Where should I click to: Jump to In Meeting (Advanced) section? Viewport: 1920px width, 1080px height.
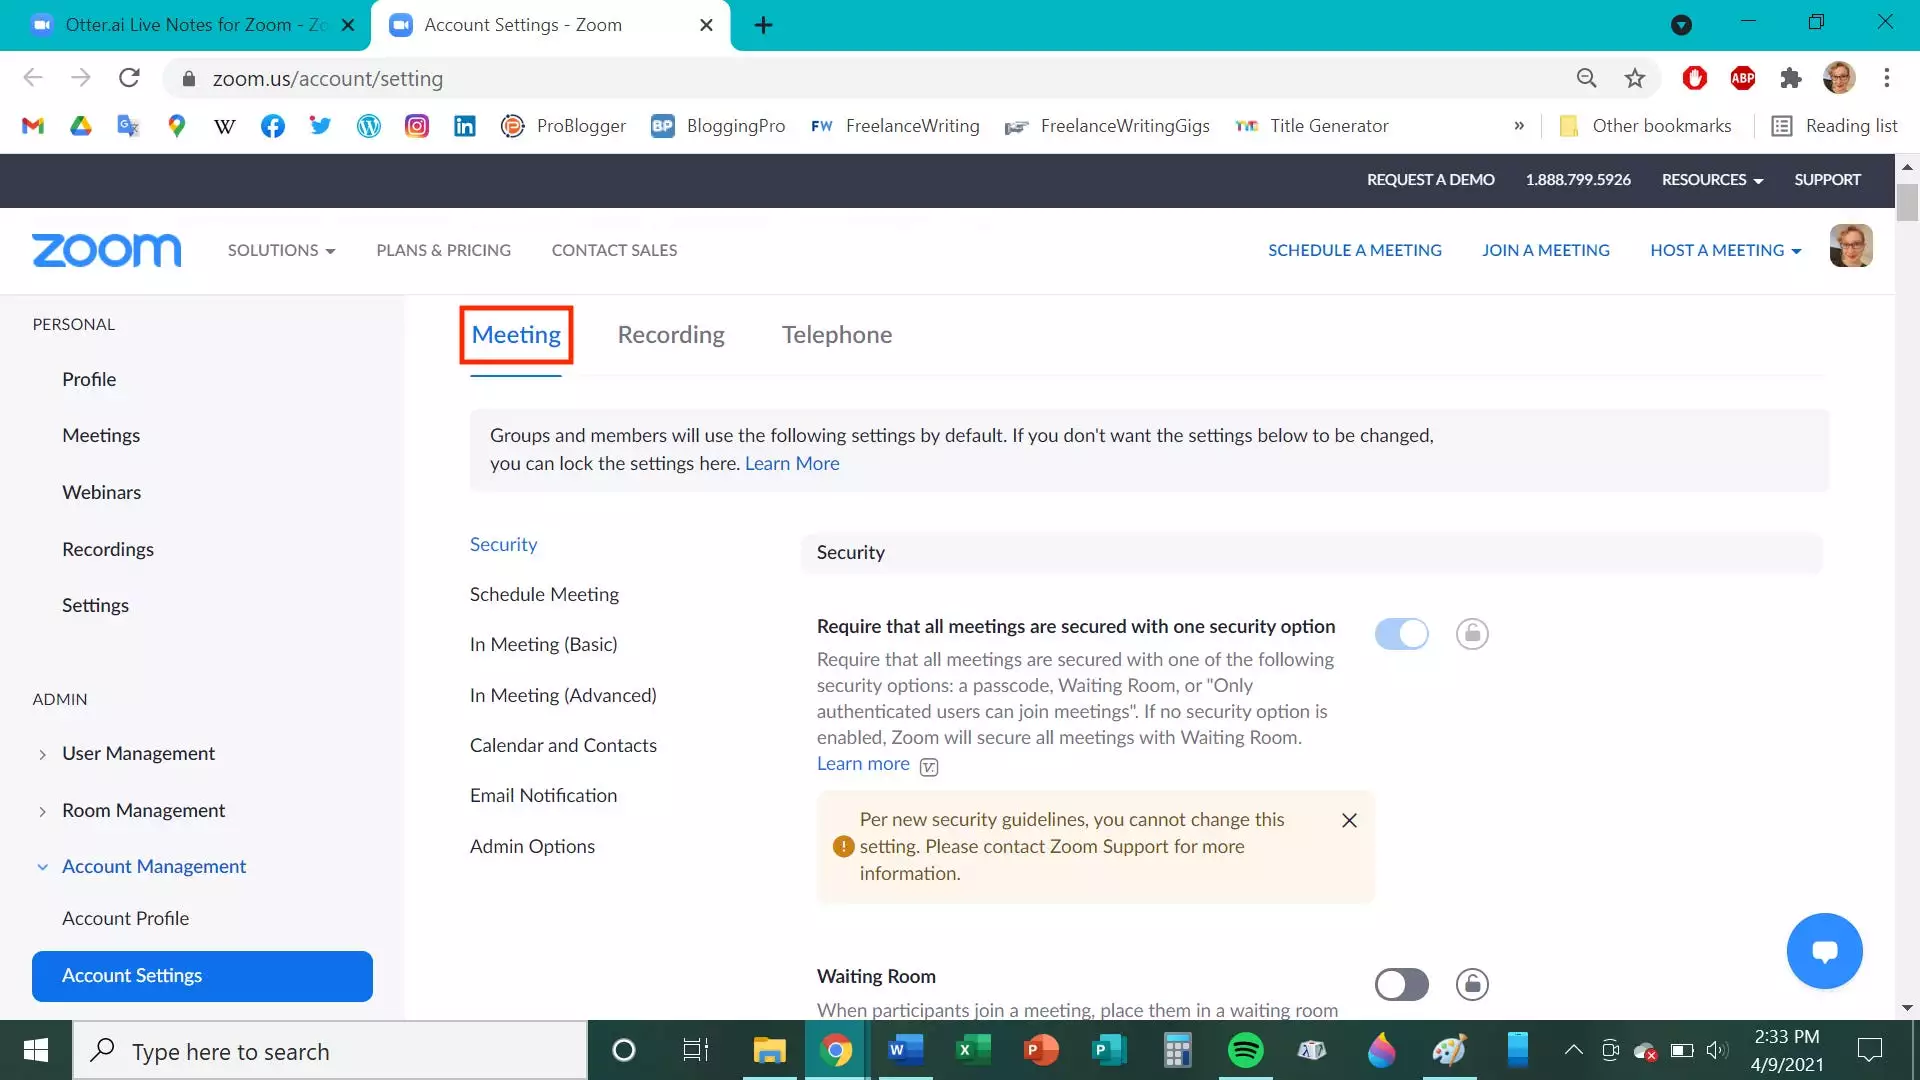(563, 696)
